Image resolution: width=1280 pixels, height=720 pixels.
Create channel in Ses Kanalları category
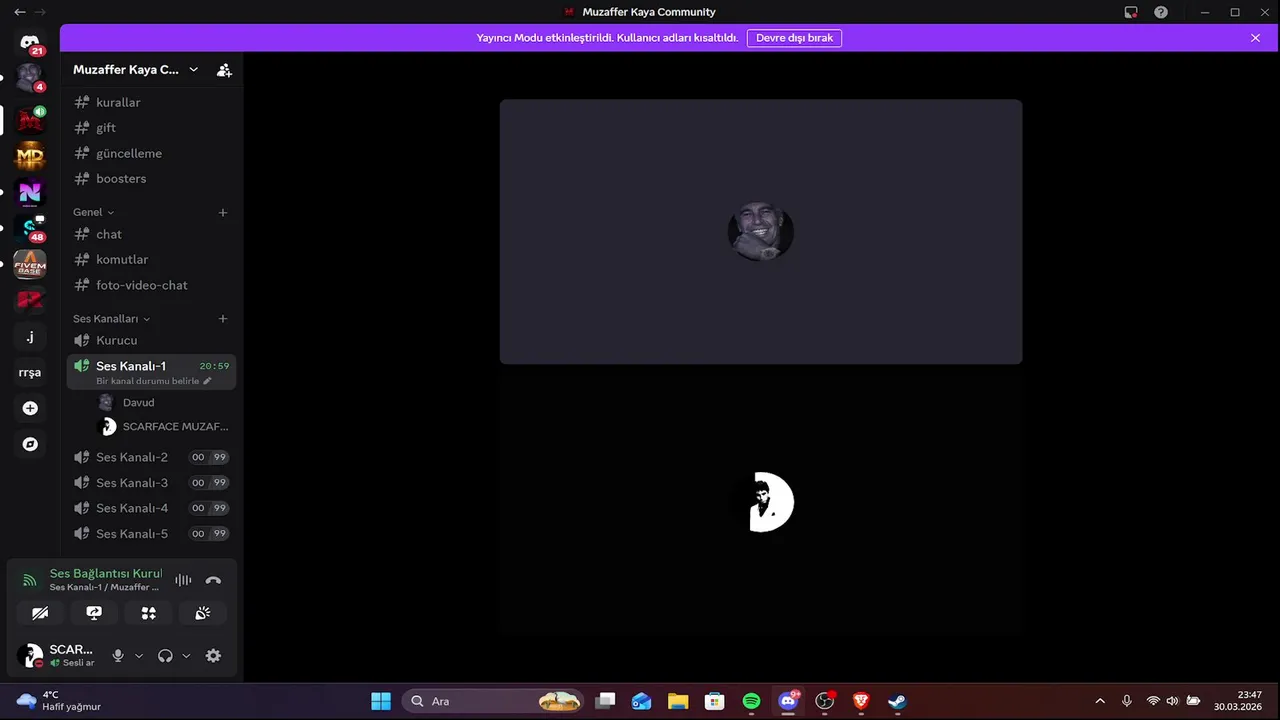(223, 319)
